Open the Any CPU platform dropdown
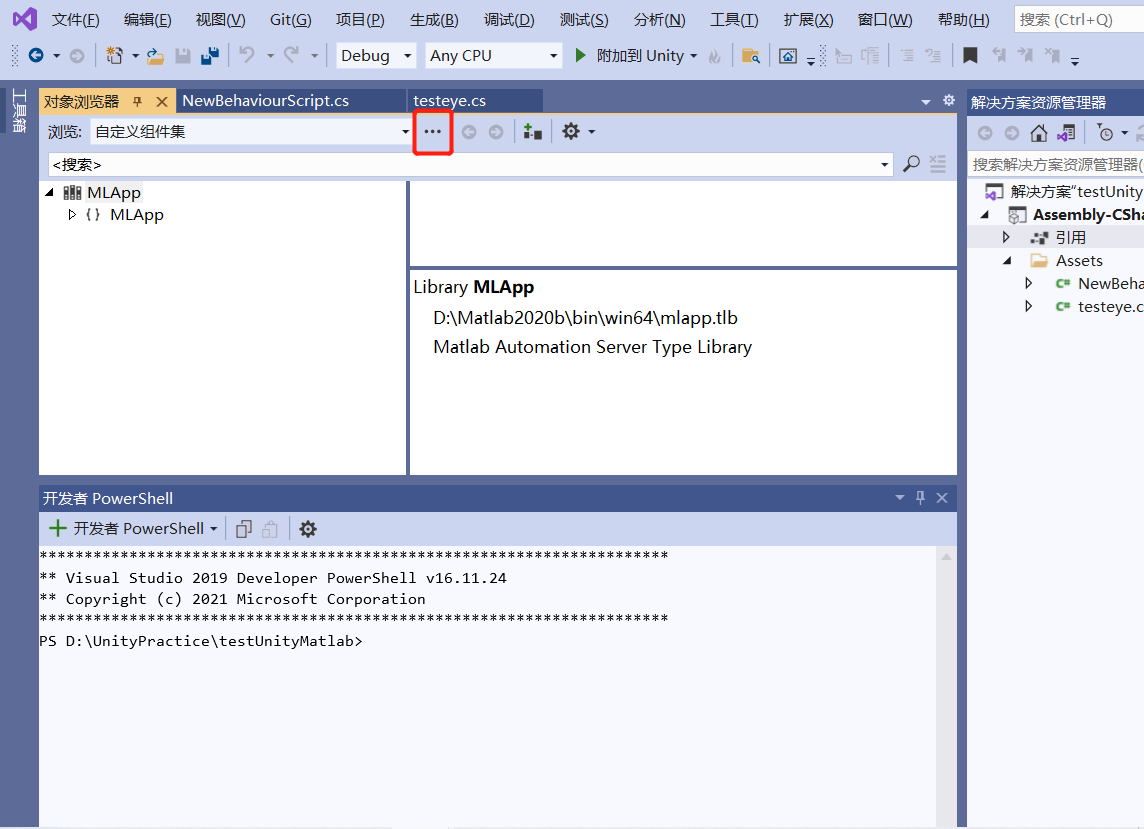The height and width of the screenshot is (829, 1144). coord(494,56)
